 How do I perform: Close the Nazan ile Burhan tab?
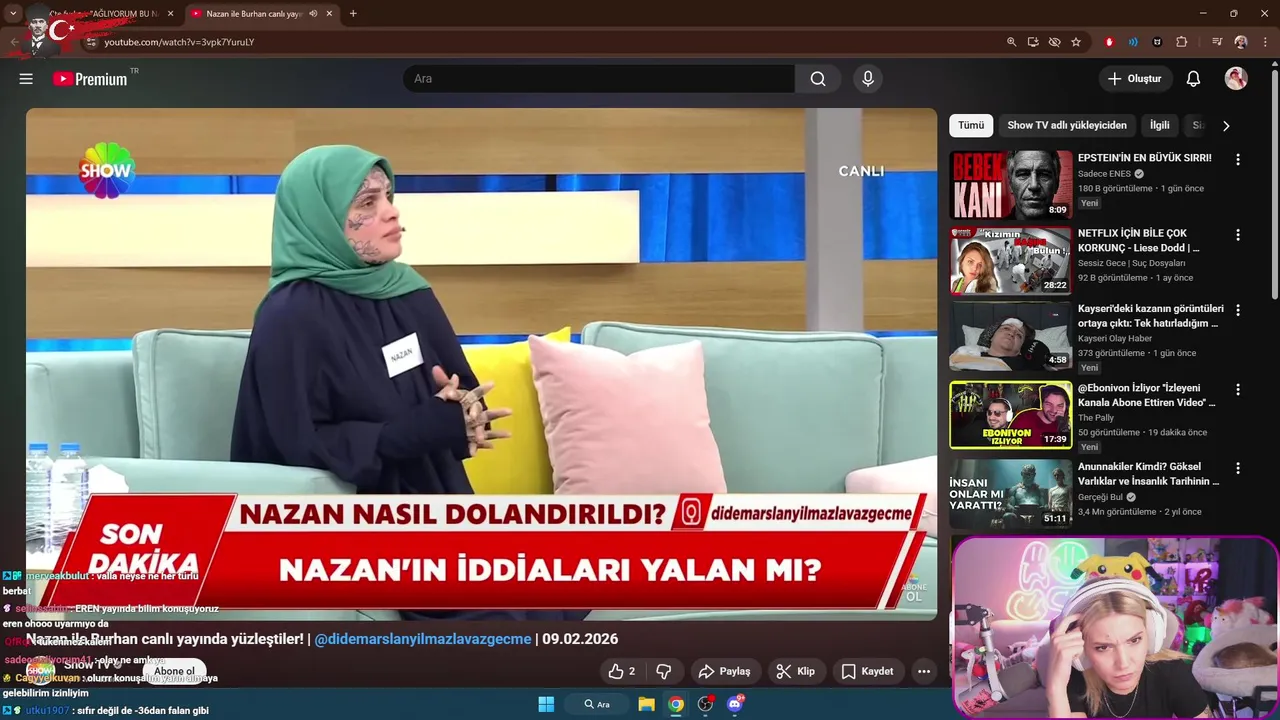[327, 14]
